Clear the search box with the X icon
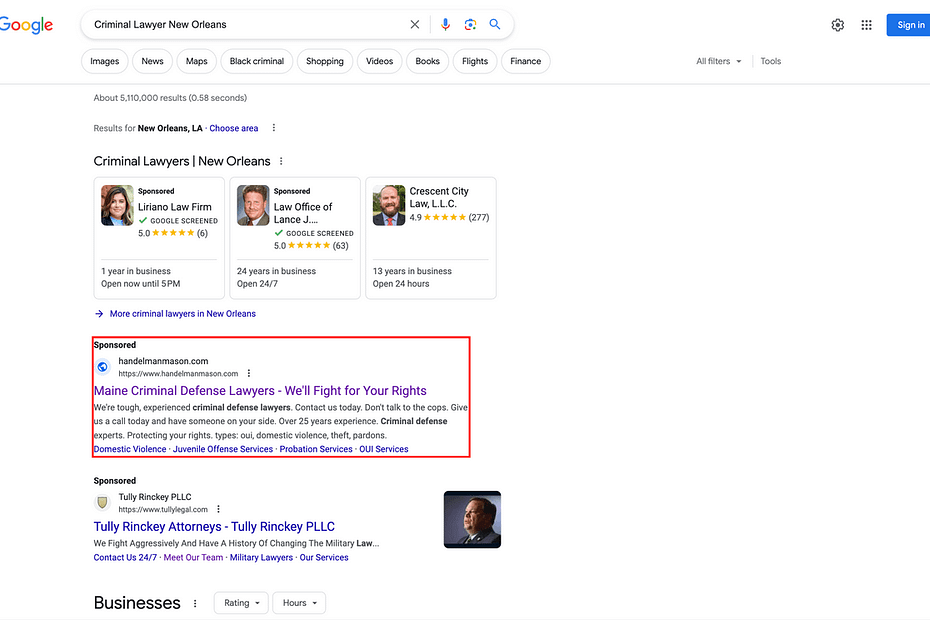 coord(415,24)
